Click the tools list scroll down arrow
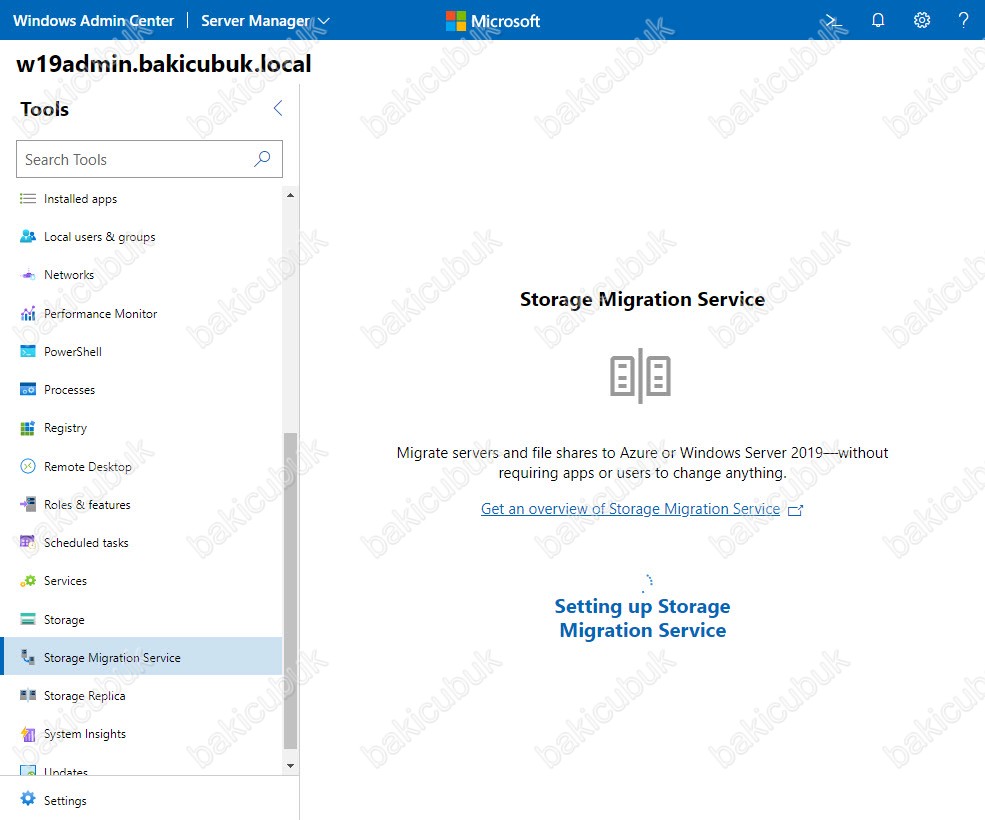Image resolution: width=985 pixels, height=820 pixels. click(x=290, y=765)
